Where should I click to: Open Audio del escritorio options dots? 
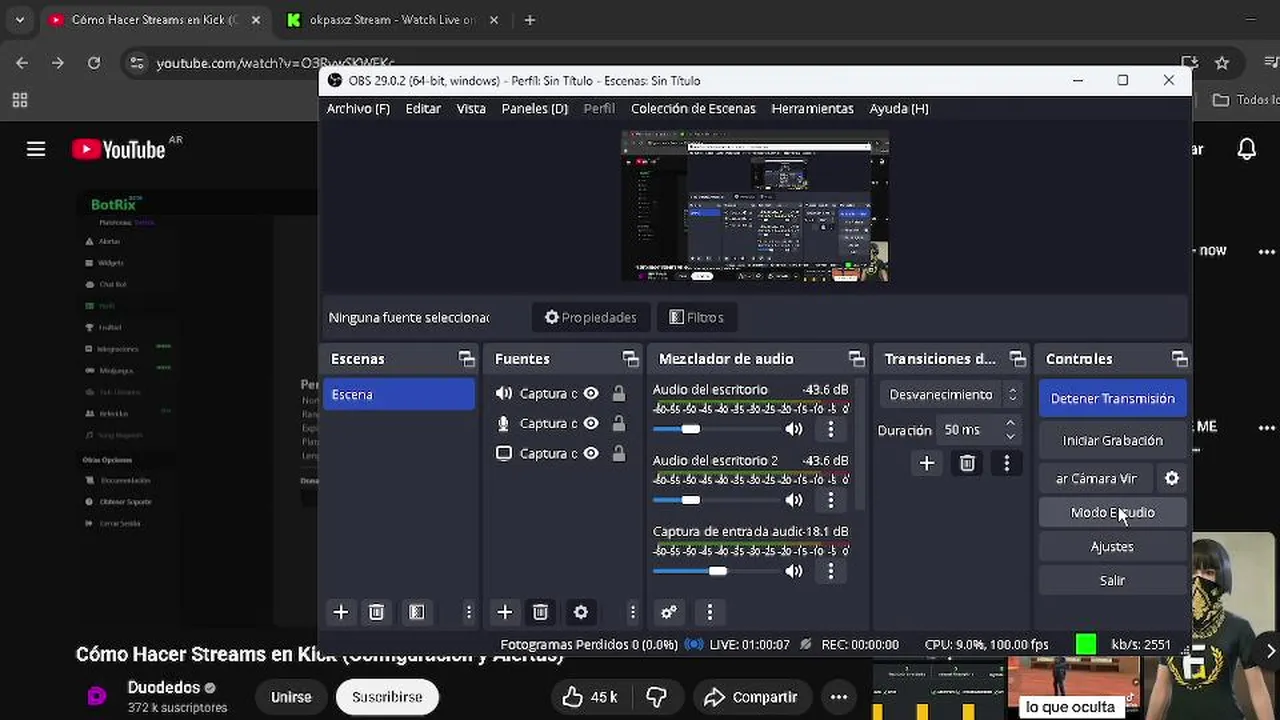click(x=830, y=429)
